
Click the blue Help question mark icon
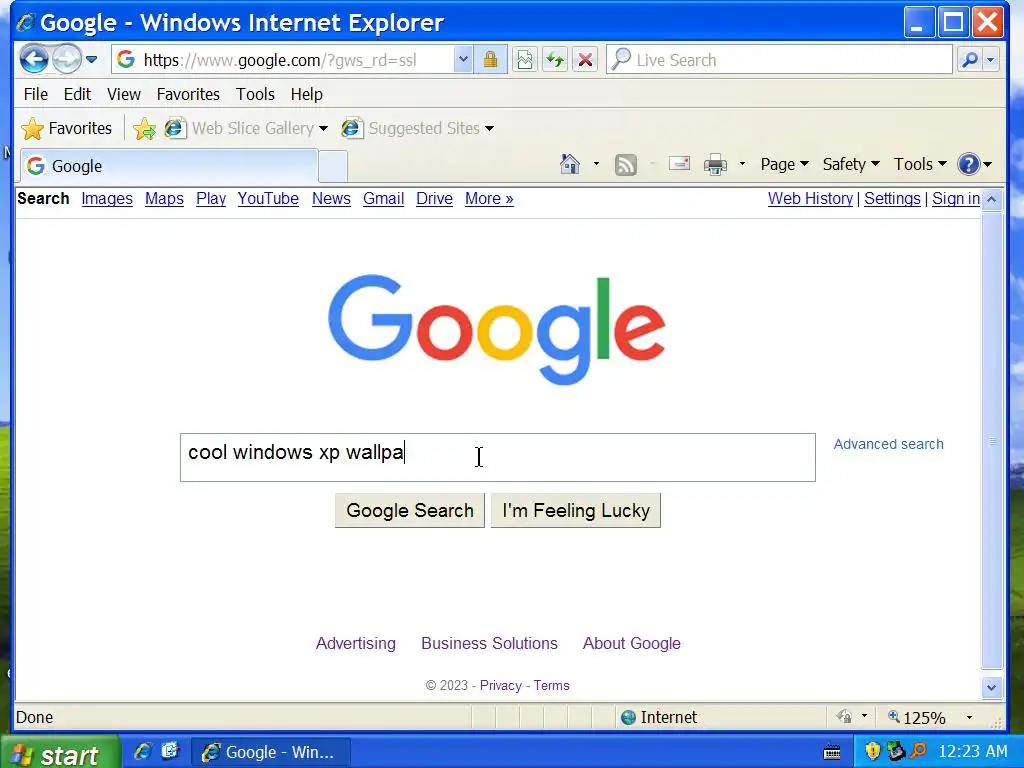click(x=968, y=164)
